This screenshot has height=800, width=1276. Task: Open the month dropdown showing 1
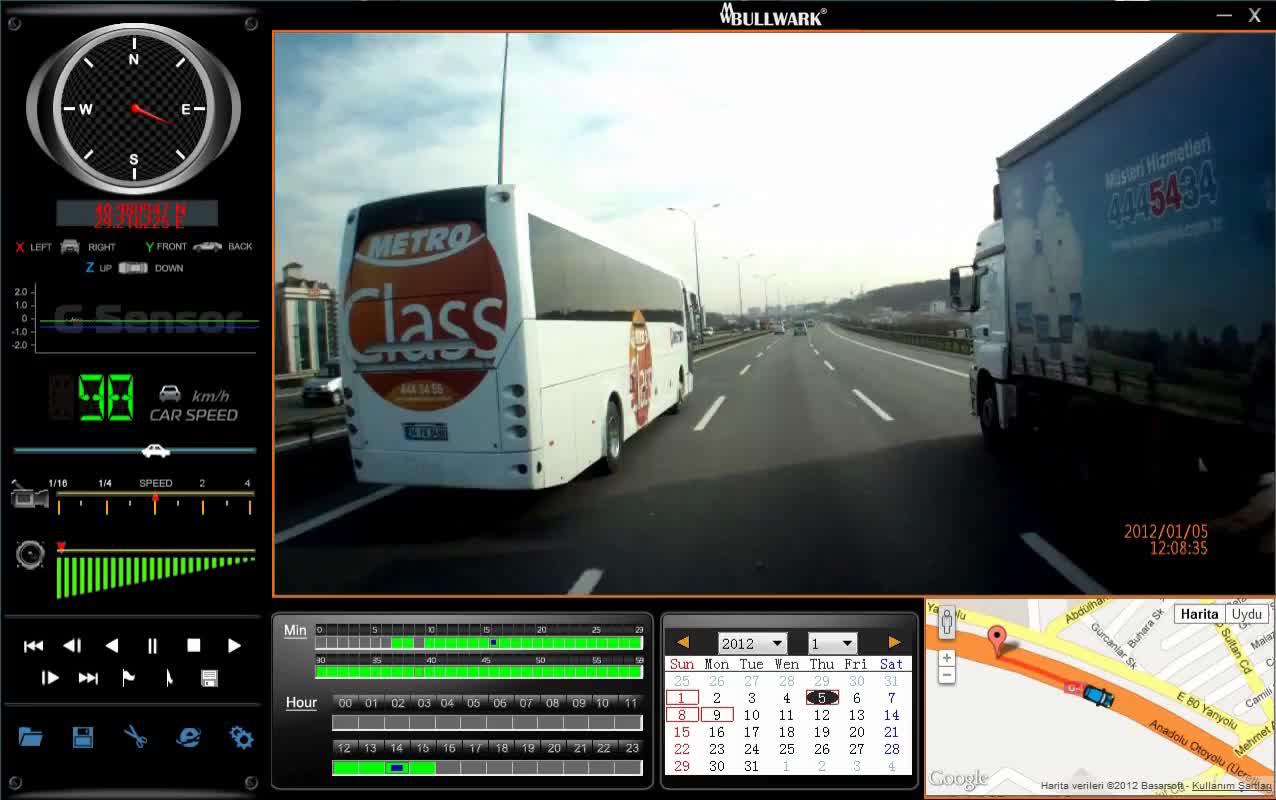point(833,644)
